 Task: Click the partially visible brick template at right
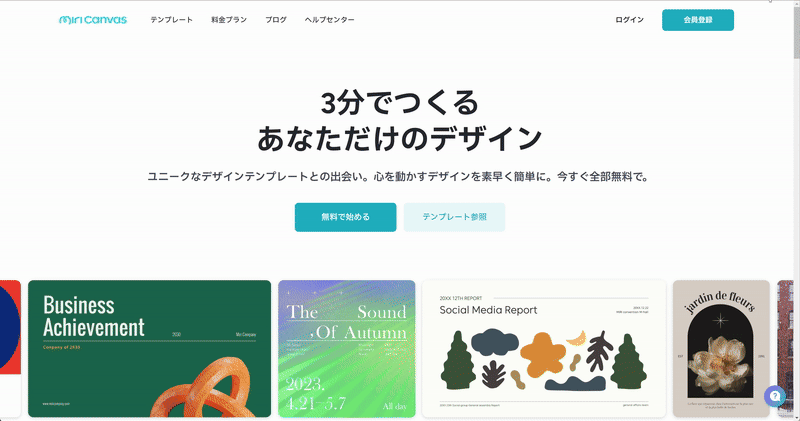[x=785, y=349]
